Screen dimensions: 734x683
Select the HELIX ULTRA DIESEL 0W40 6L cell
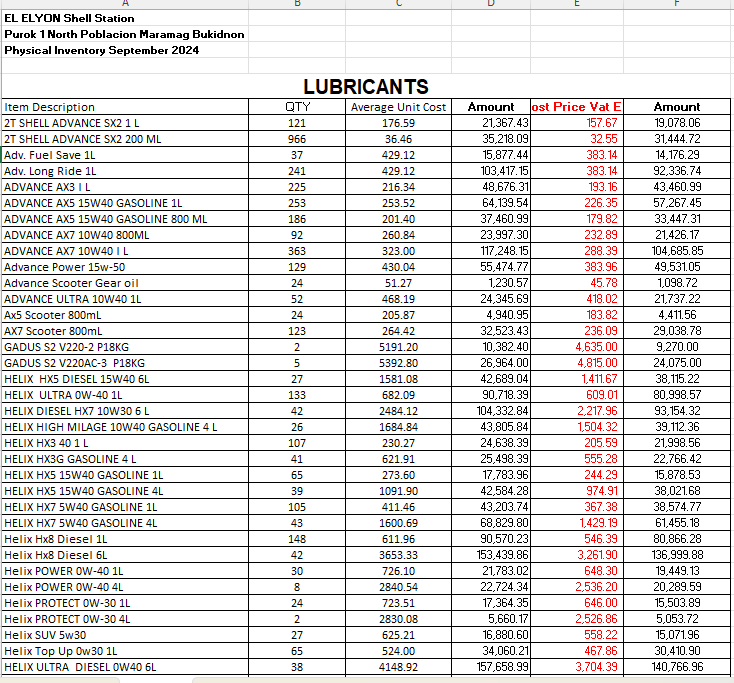[x=125, y=667]
